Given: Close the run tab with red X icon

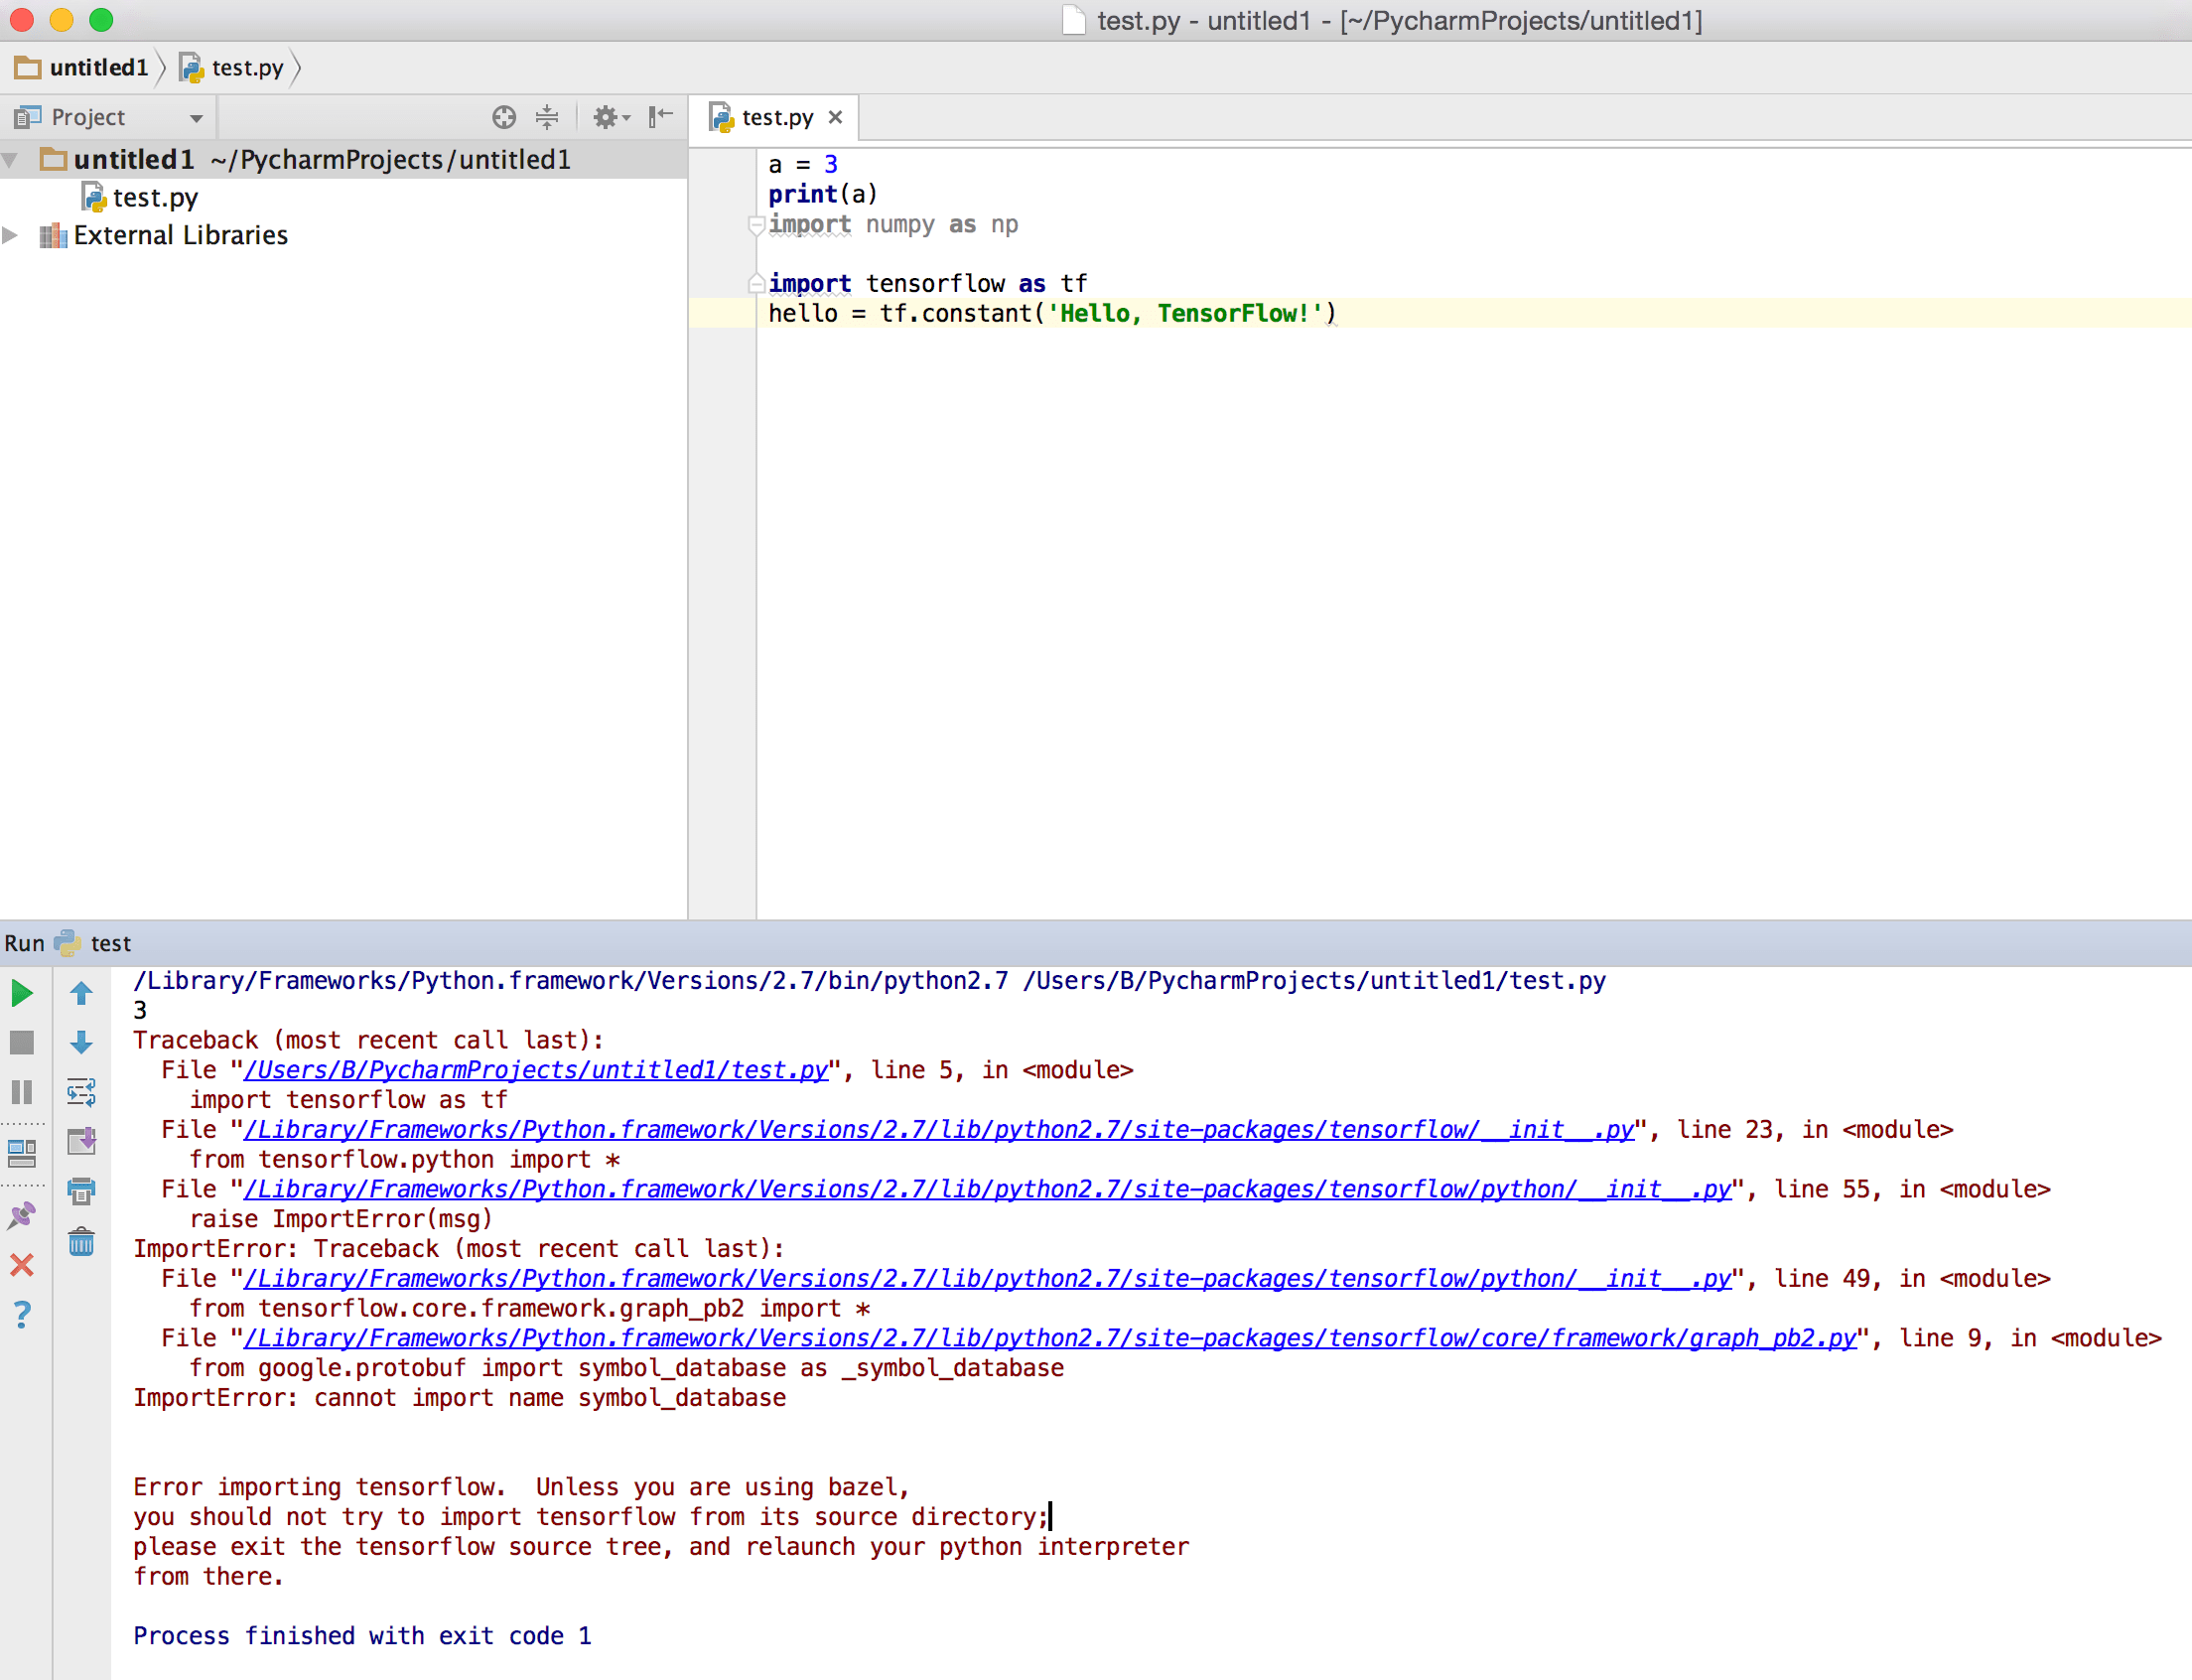Looking at the screenshot, I should pyautogui.click(x=22, y=1265).
